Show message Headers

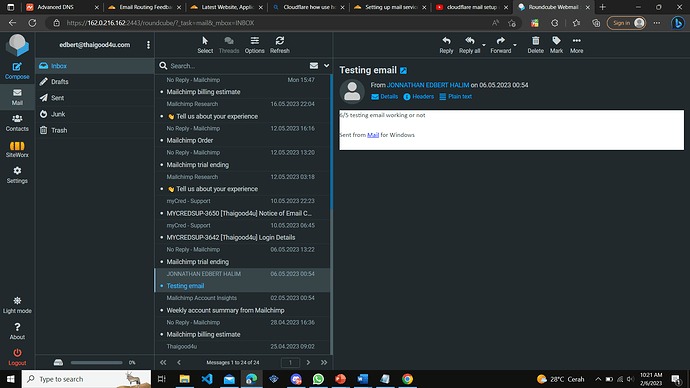(x=418, y=96)
